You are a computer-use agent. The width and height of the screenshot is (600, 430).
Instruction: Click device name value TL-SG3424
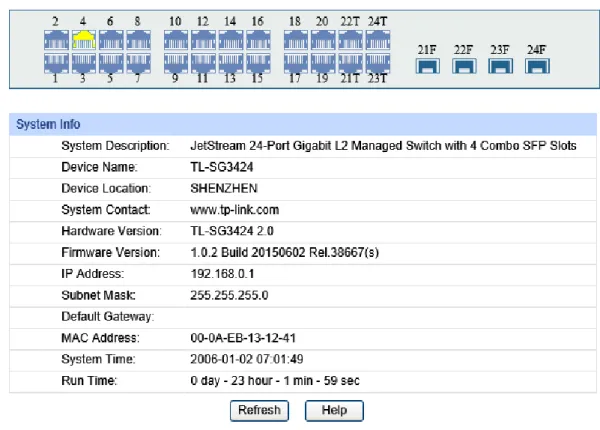pos(222,167)
